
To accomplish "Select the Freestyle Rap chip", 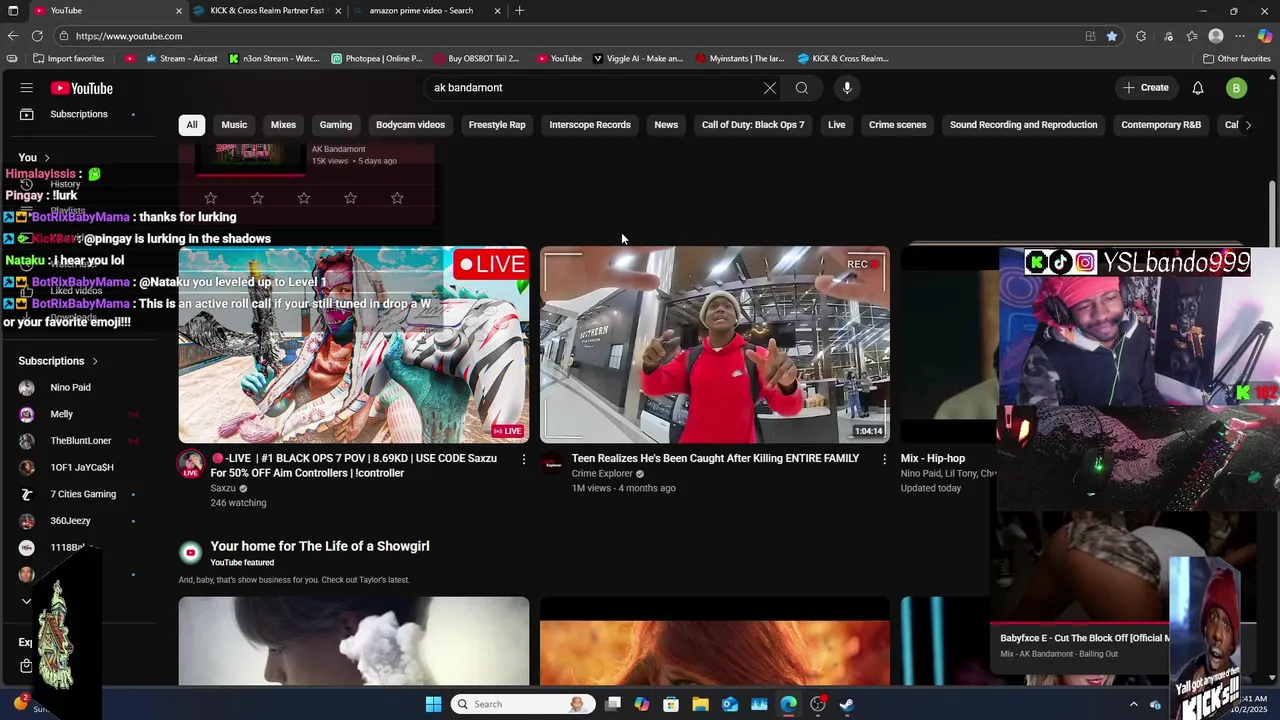I will (497, 125).
